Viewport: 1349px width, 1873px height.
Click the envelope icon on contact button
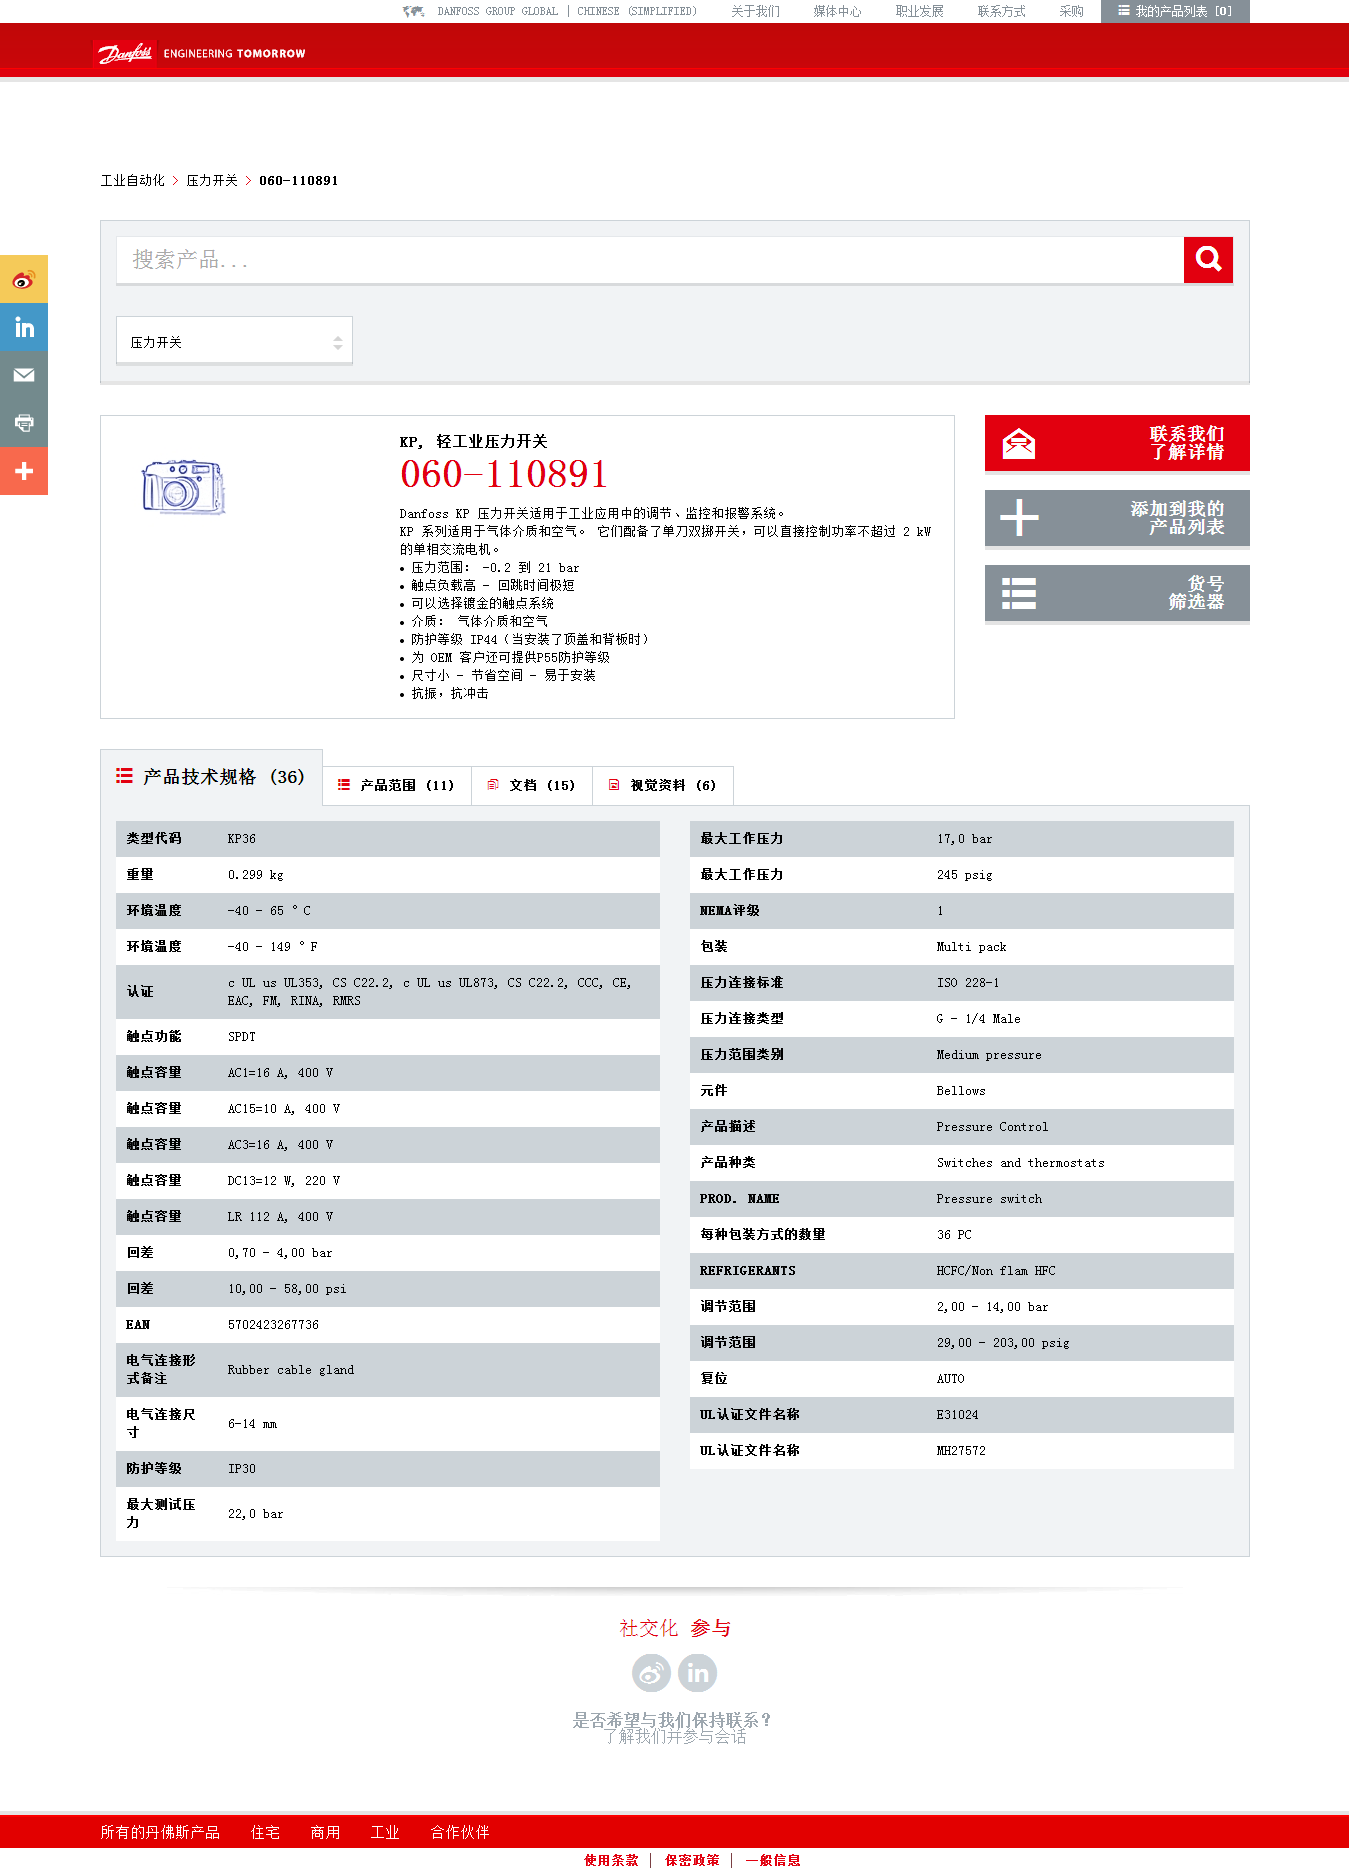click(1019, 443)
